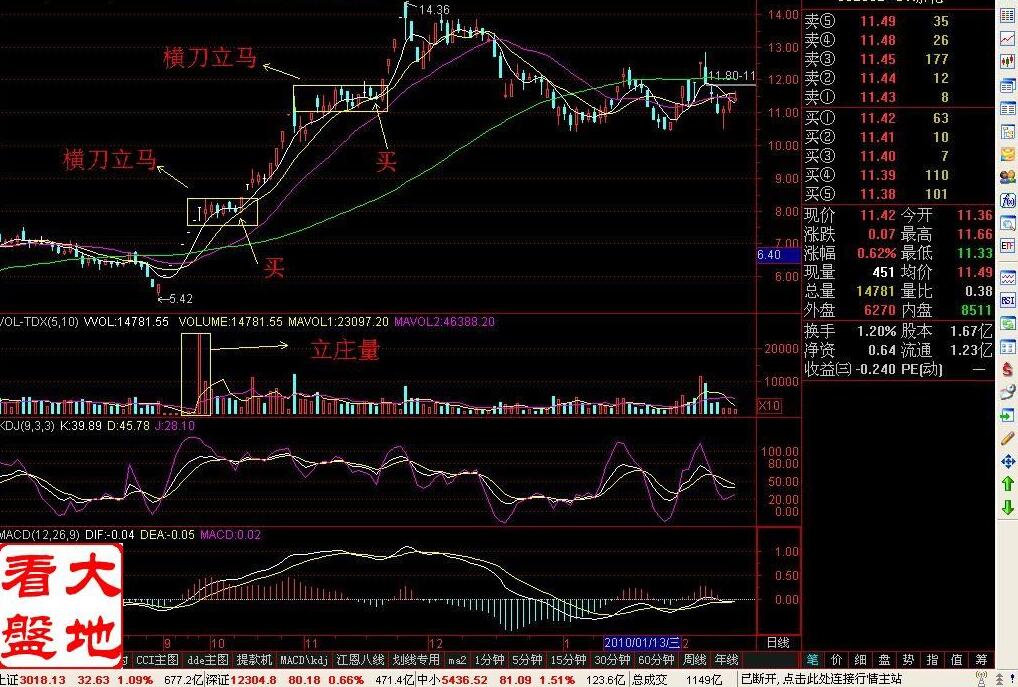Viewport: 1018px width, 687px height.
Task: Select the 值 tab in quote panel
Action: tap(956, 660)
